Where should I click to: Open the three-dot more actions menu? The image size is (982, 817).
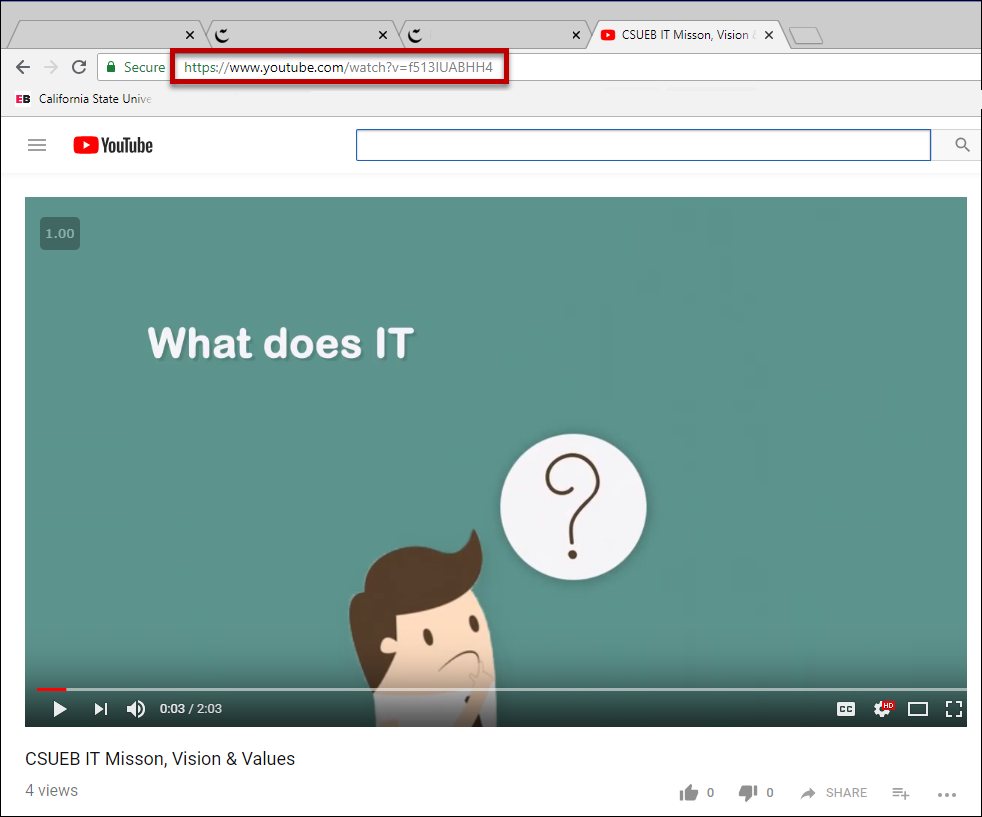coord(947,794)
